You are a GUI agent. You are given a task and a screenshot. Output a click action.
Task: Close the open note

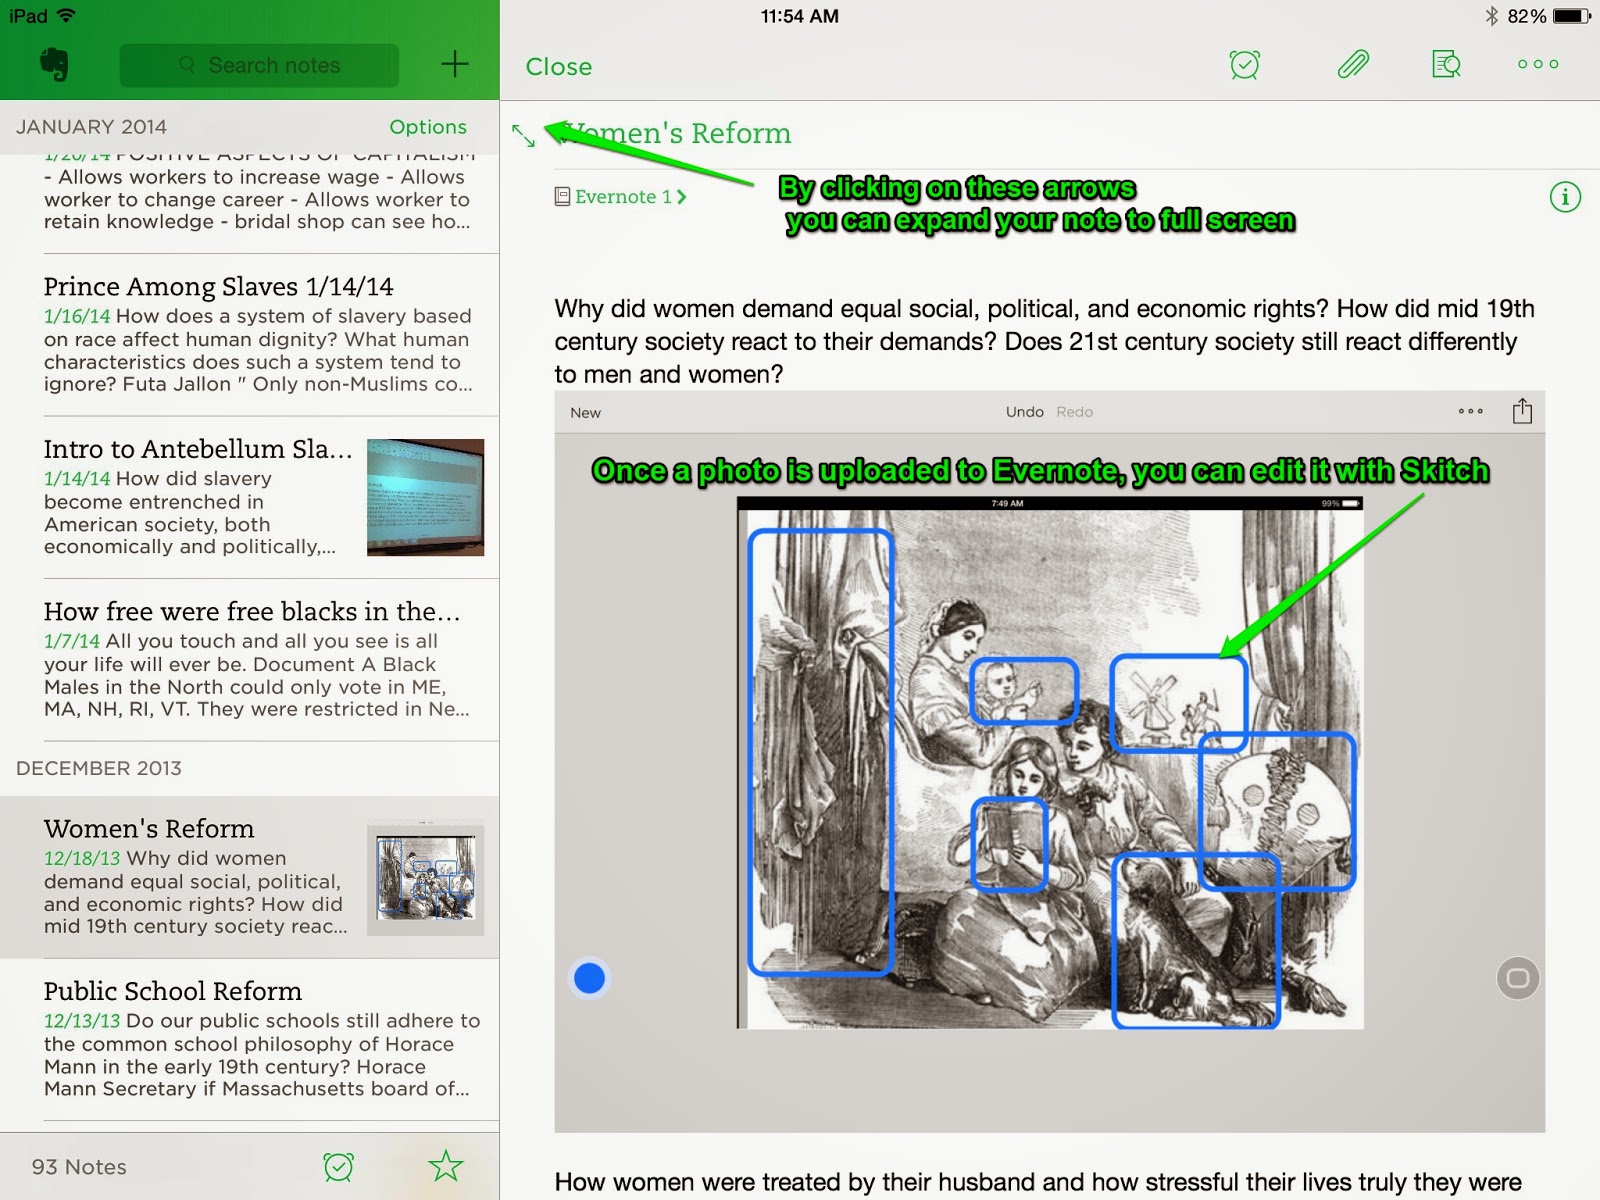(559, 67)
